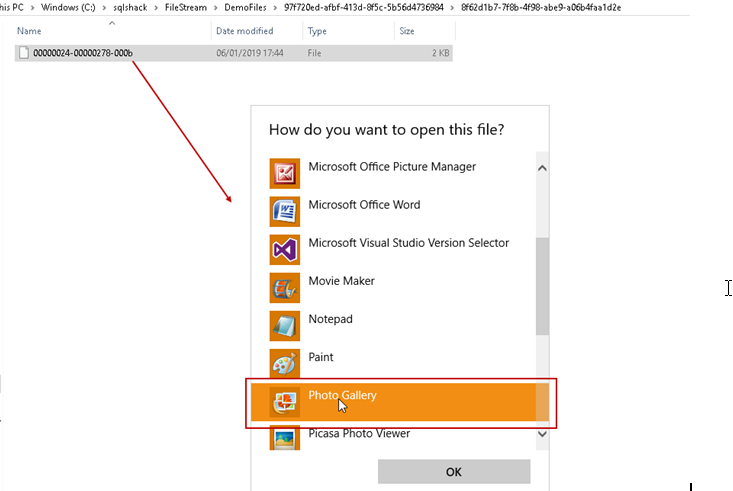The image size is (733, 491).
Task: Click the Visual Studio Version Selector icon
Action: [x=285, y=249]
